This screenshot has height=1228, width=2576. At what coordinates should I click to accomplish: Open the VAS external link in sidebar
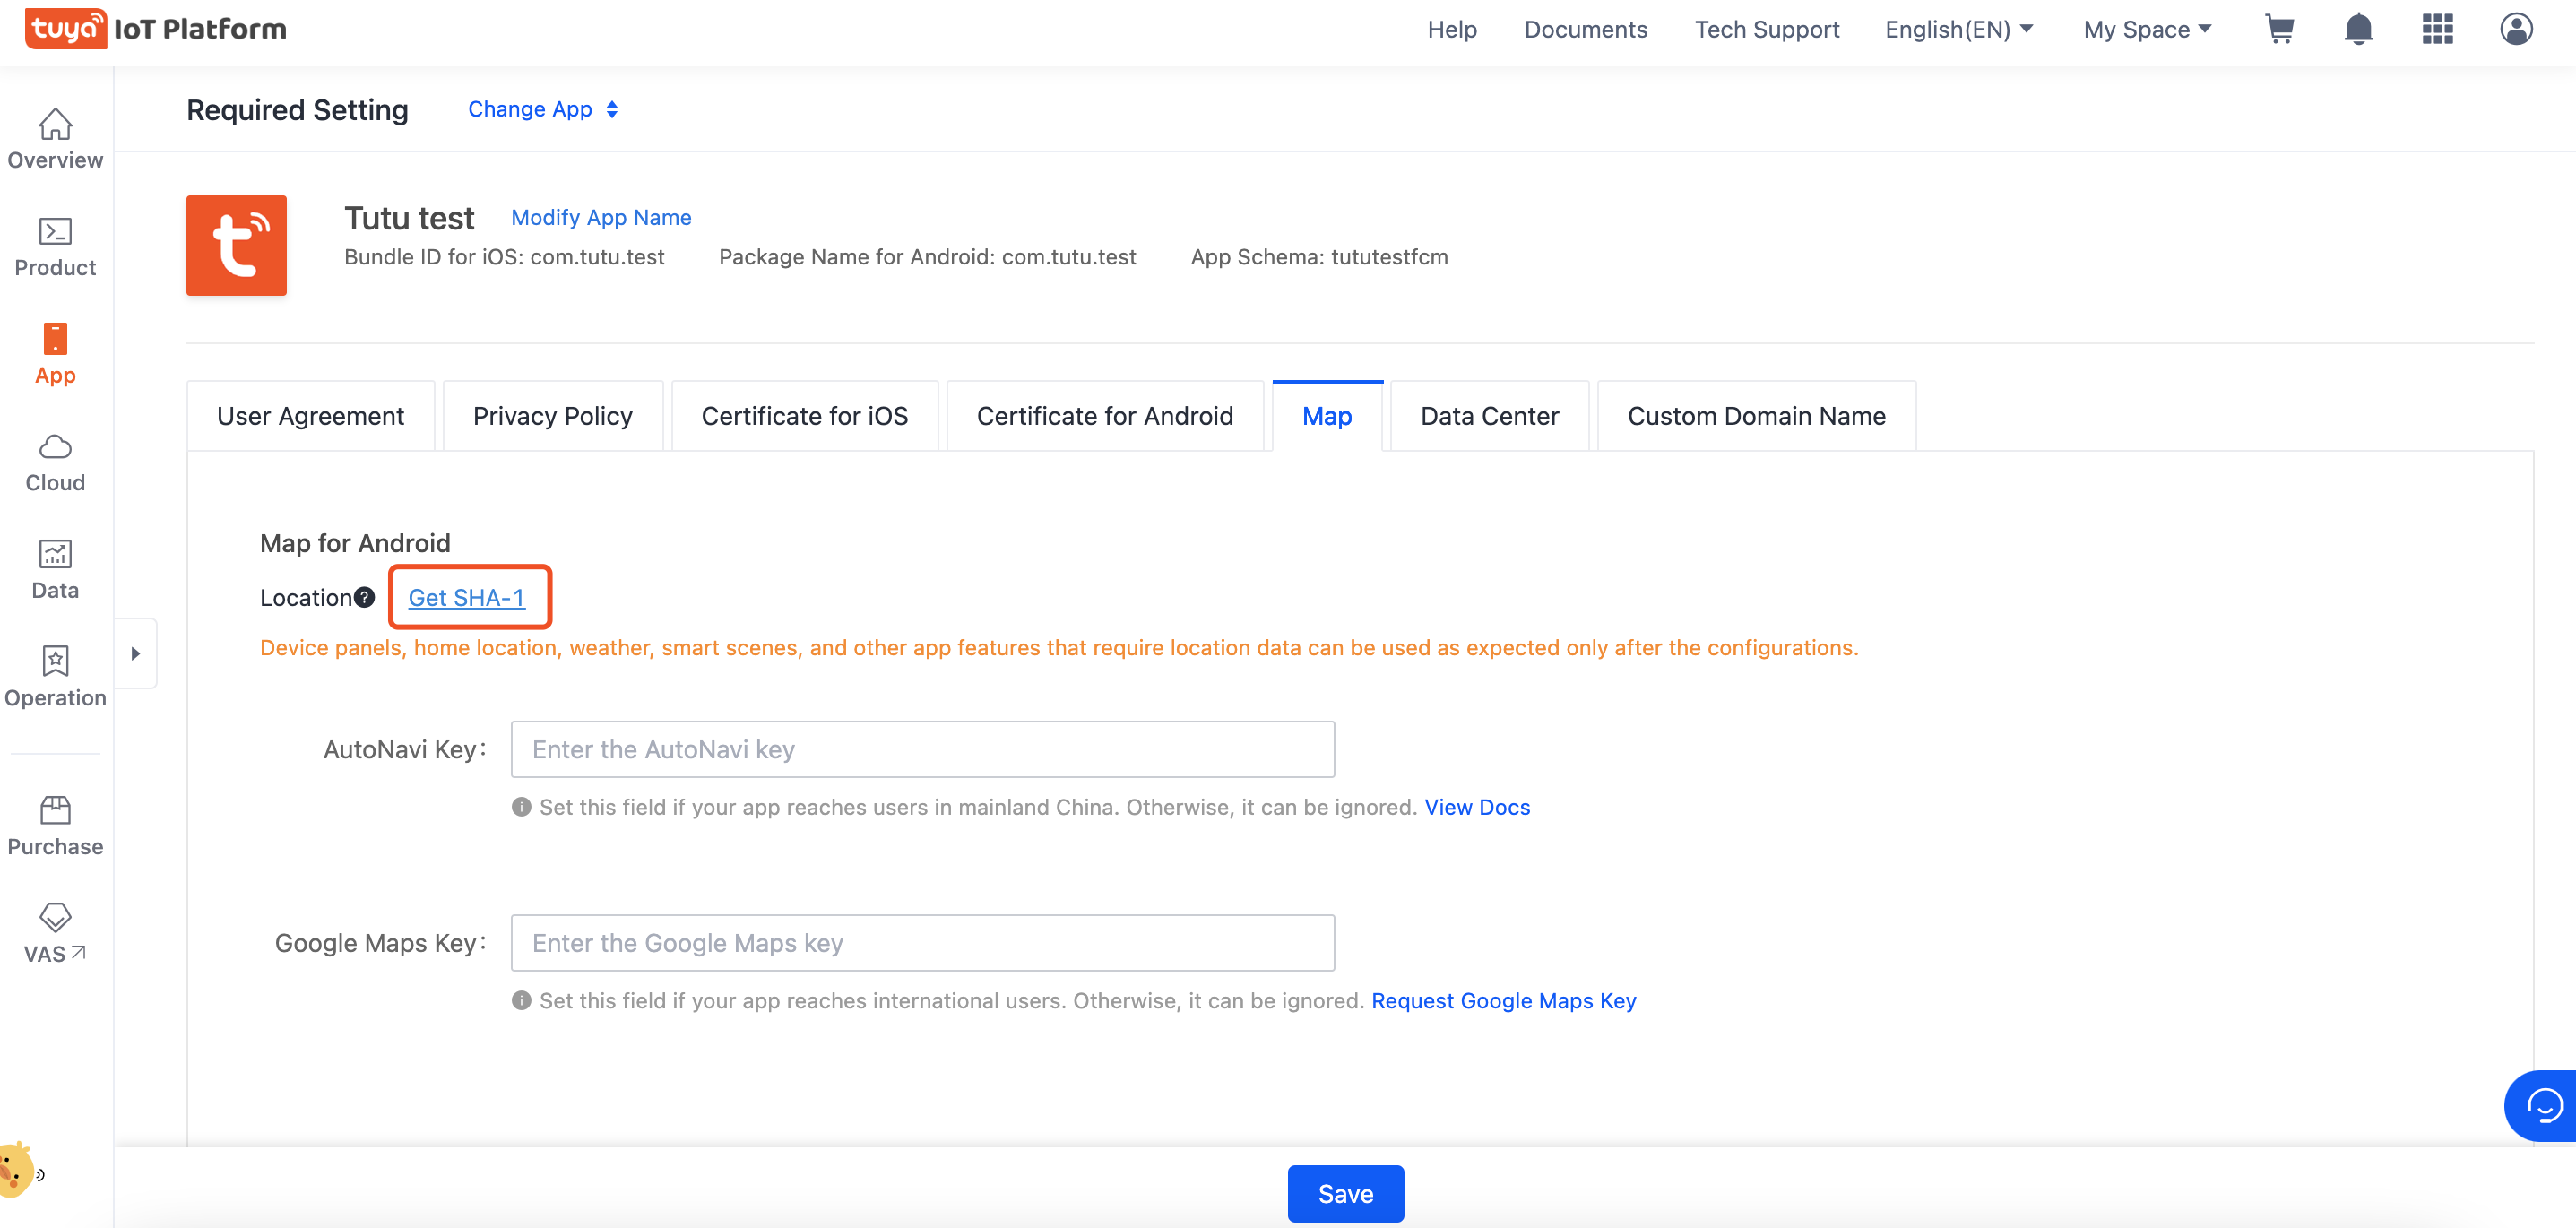pos(55,933)
